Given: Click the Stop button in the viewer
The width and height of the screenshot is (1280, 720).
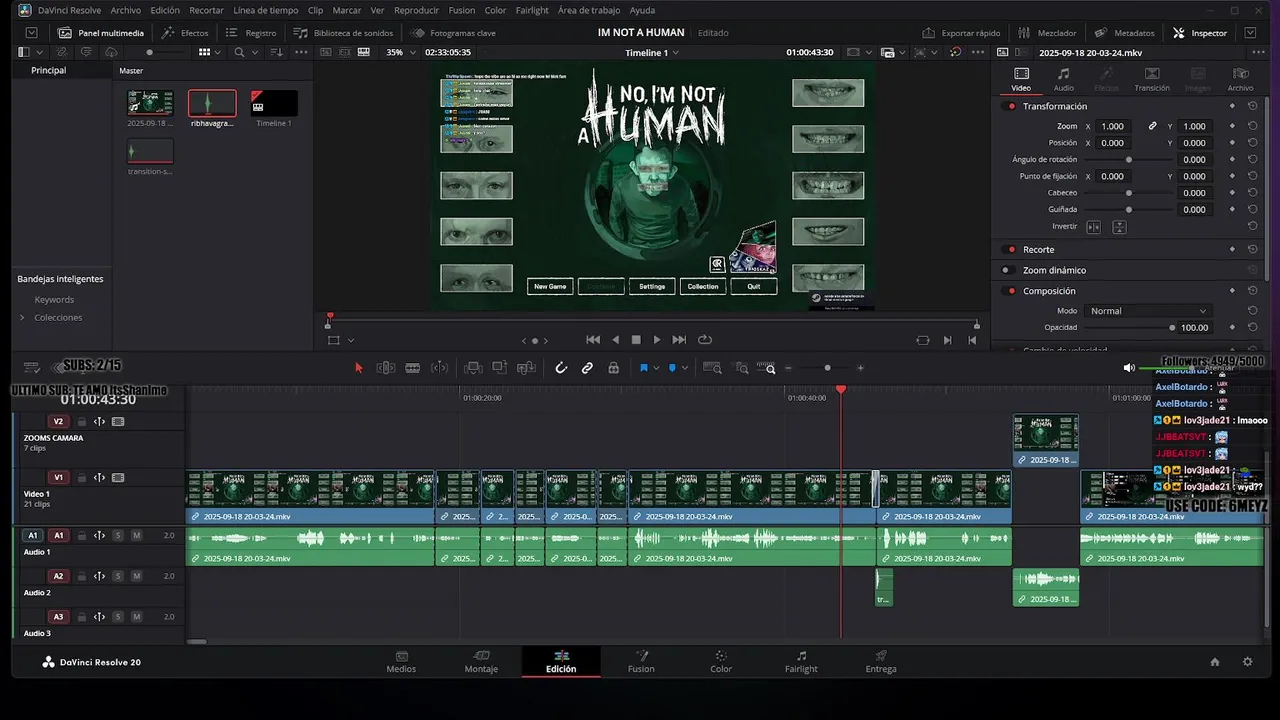Looking at the screenshot, I should point(636,340).
